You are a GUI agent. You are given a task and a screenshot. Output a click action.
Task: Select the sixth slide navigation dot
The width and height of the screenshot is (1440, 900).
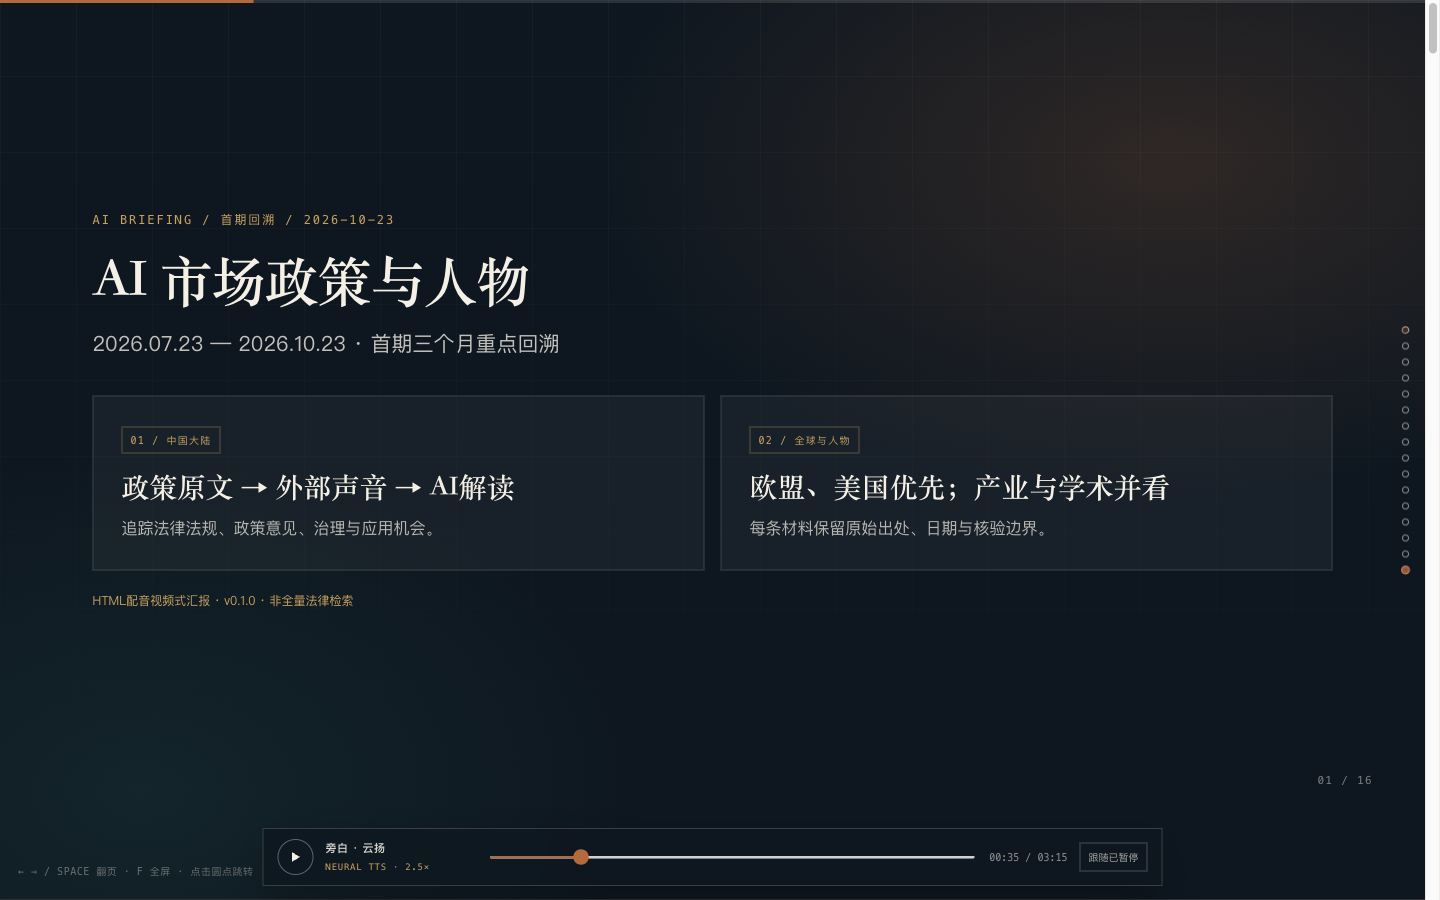point(1405,410)
